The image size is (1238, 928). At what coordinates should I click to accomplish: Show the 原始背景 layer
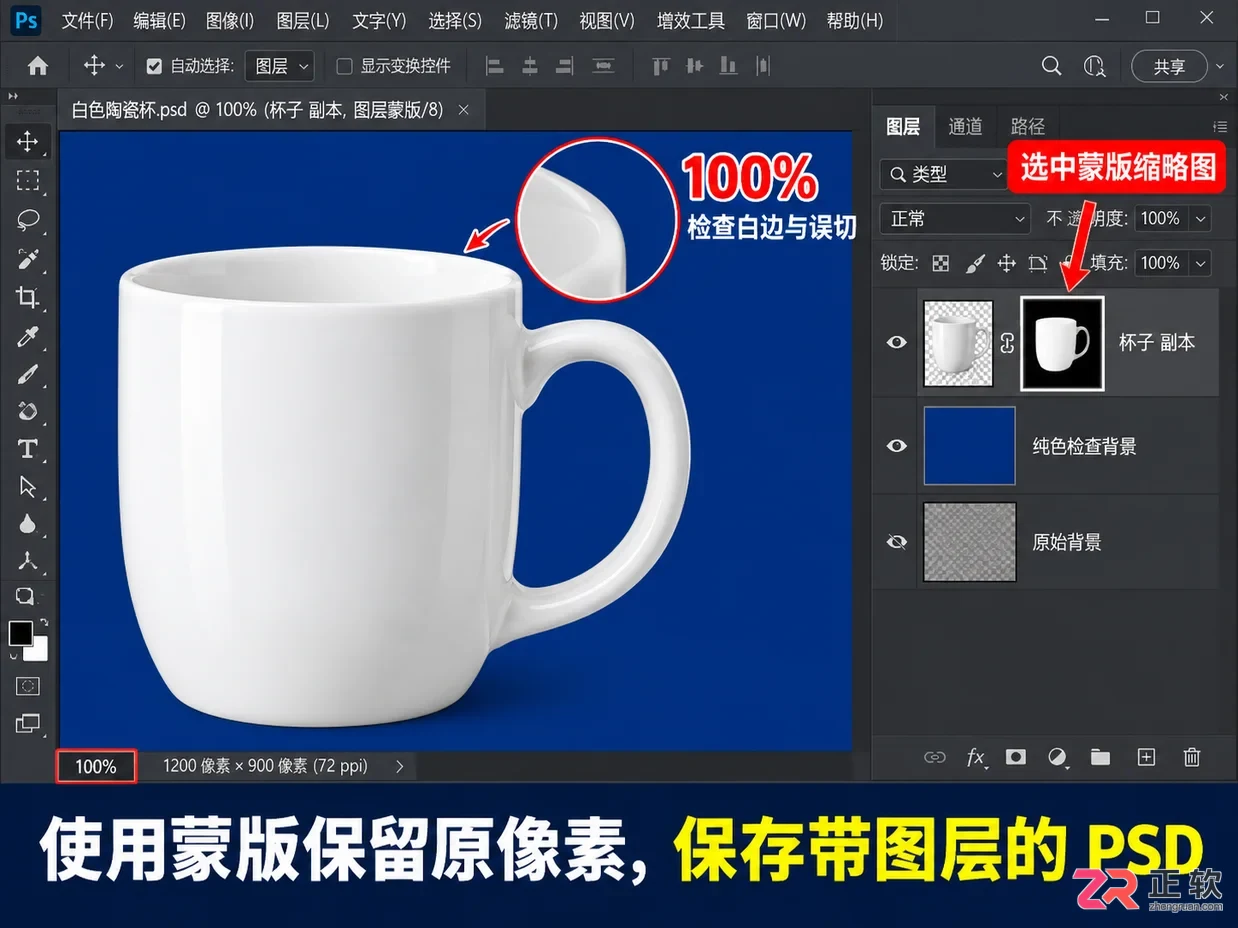897,541
